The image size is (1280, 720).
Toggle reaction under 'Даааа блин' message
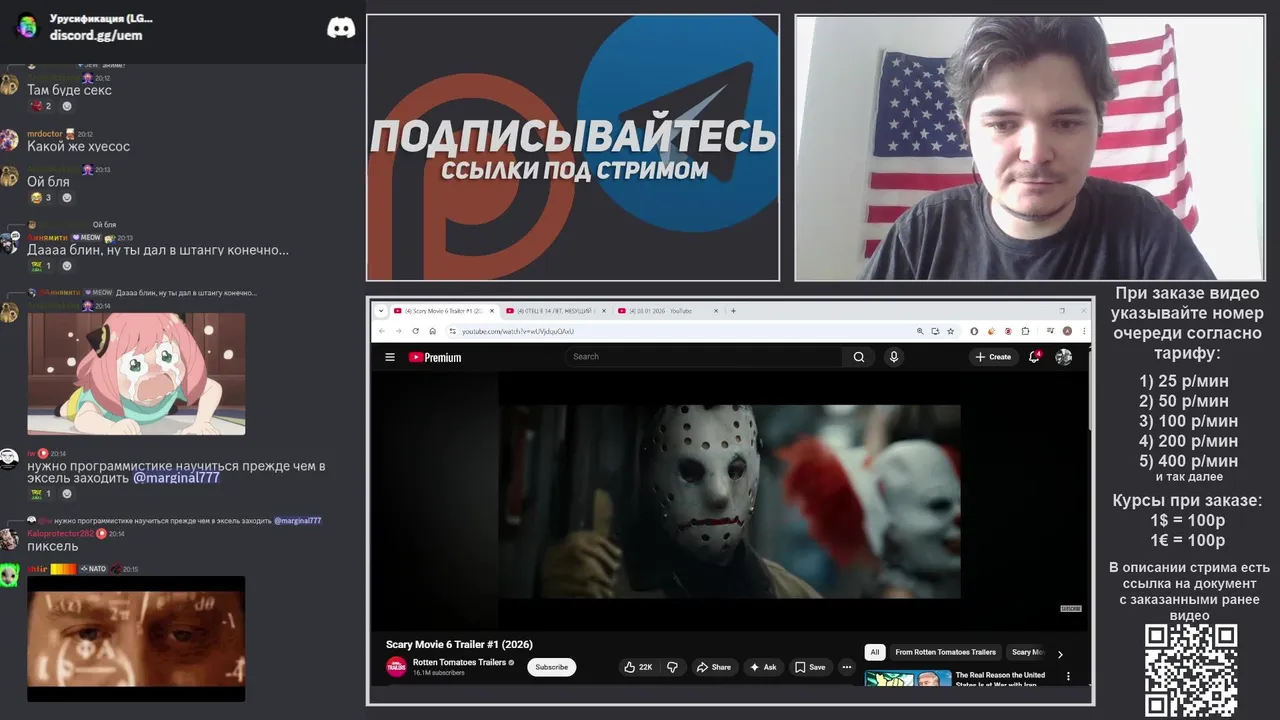pyautogui.click(x=40, y=266)
